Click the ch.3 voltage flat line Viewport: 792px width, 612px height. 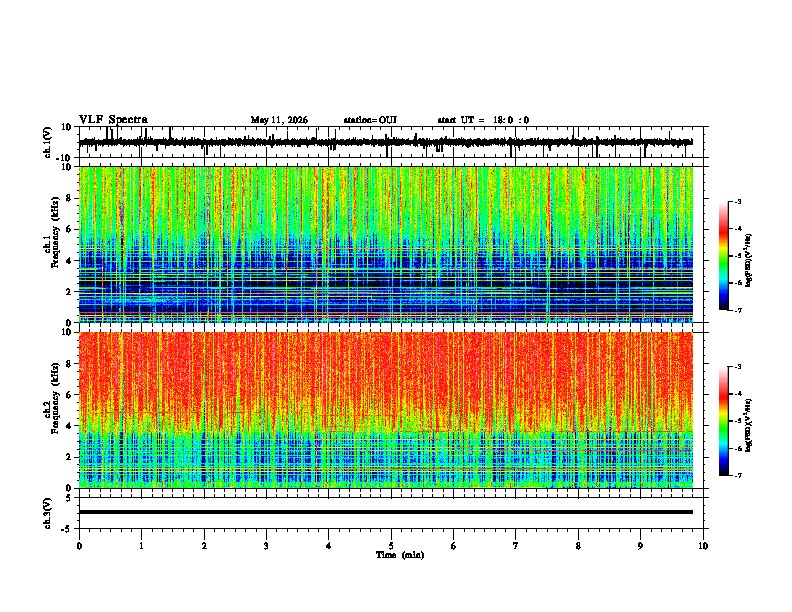386,512
